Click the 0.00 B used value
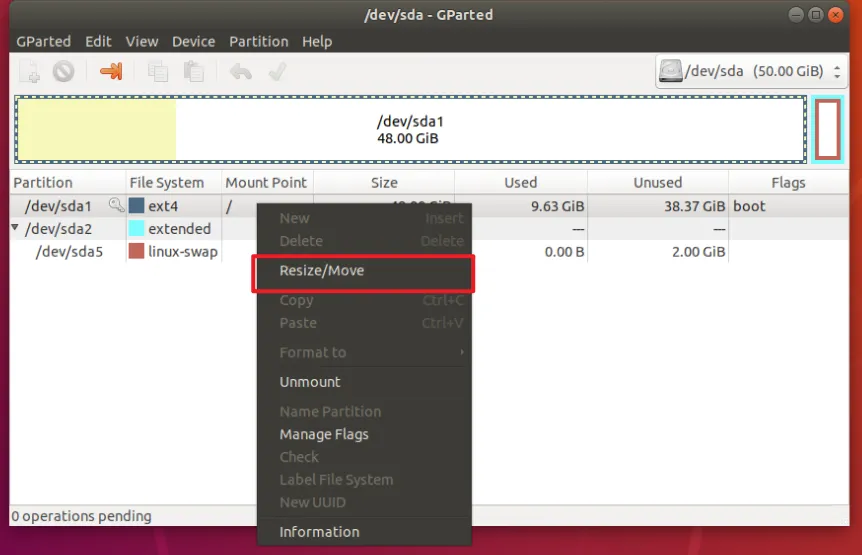 pos(564,252)
